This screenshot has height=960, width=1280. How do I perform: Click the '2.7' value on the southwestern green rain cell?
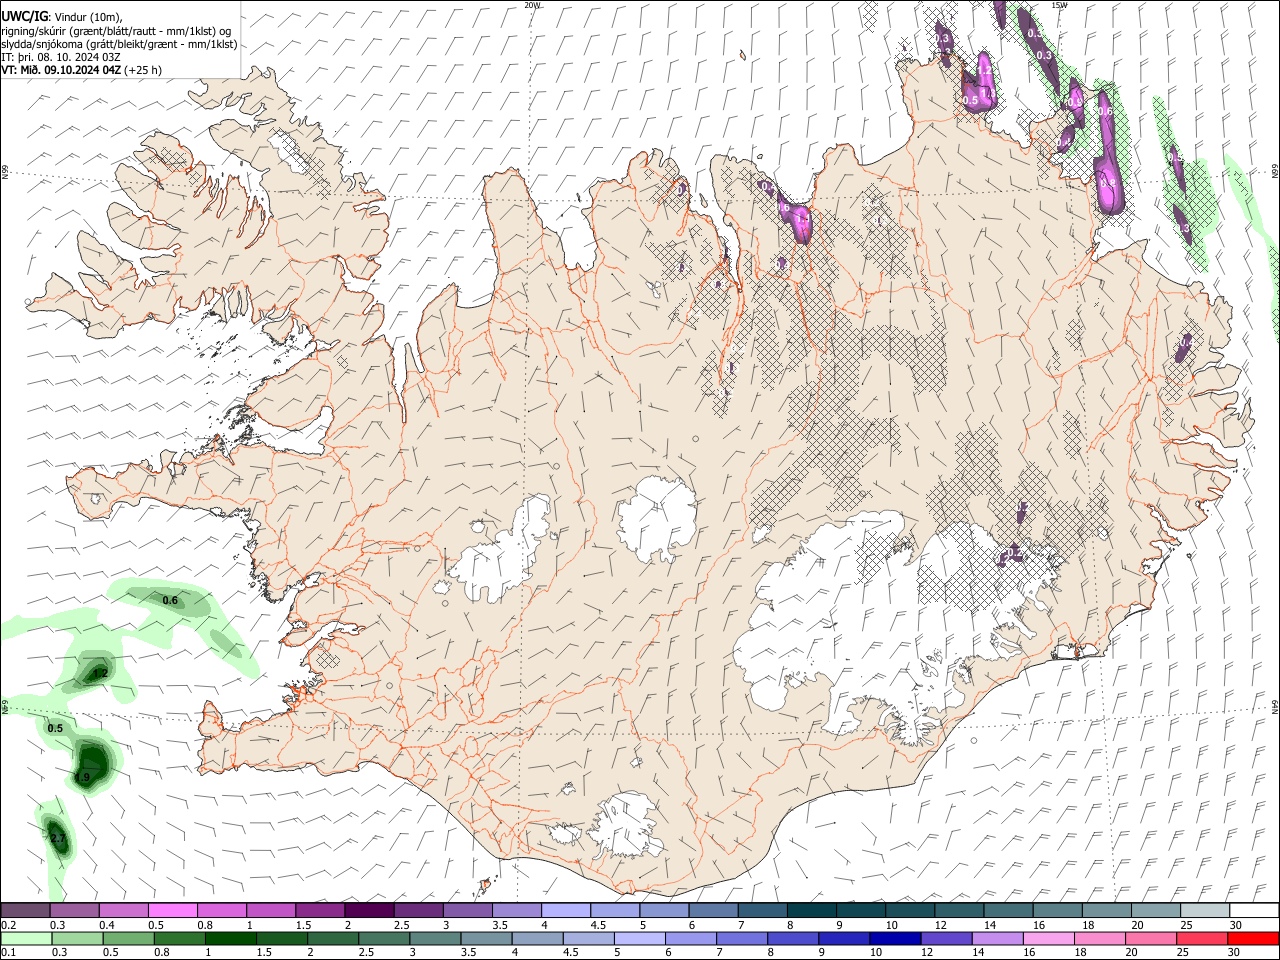(x=57, y=838)
